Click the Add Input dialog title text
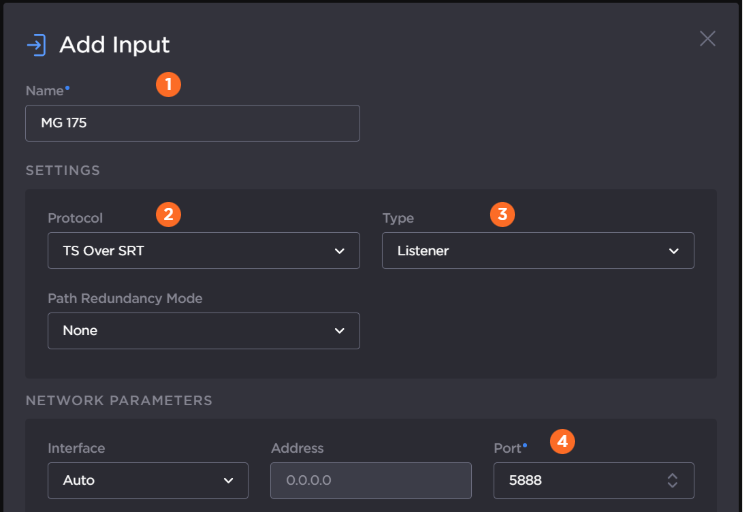The height and width of the screenshot is (512, 743). [114, 45]
